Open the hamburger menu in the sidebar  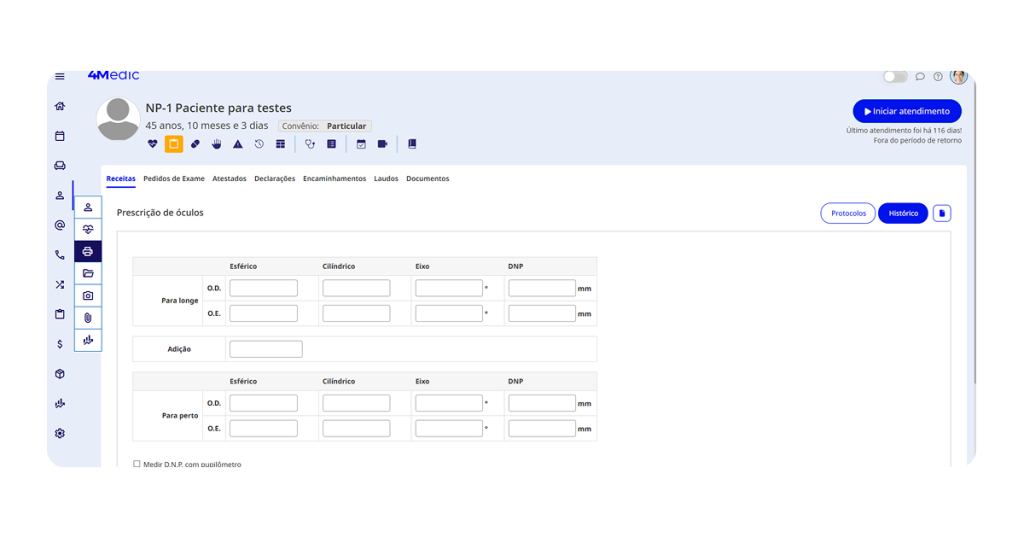[x=60, y=76]
